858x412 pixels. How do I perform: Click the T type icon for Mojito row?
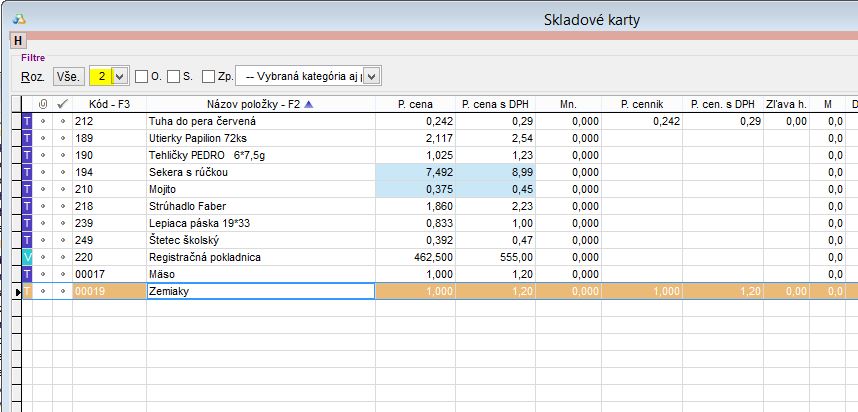click(28, 189)
